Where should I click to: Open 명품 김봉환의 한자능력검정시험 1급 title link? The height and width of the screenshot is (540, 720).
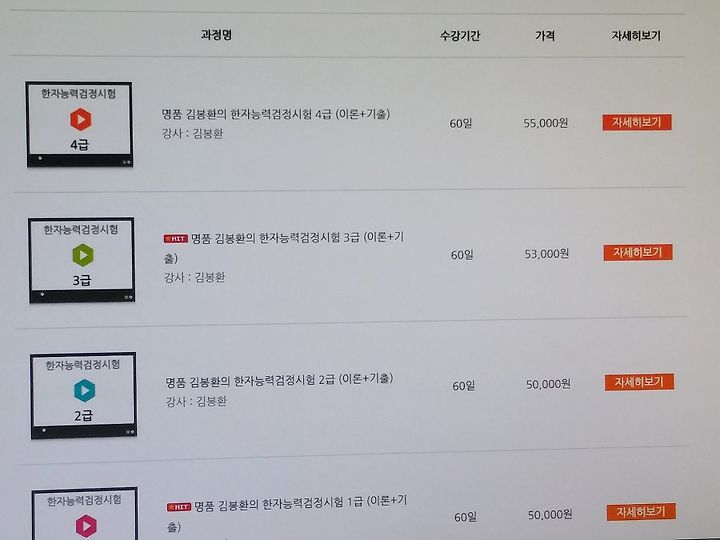(x=287, y=513)
